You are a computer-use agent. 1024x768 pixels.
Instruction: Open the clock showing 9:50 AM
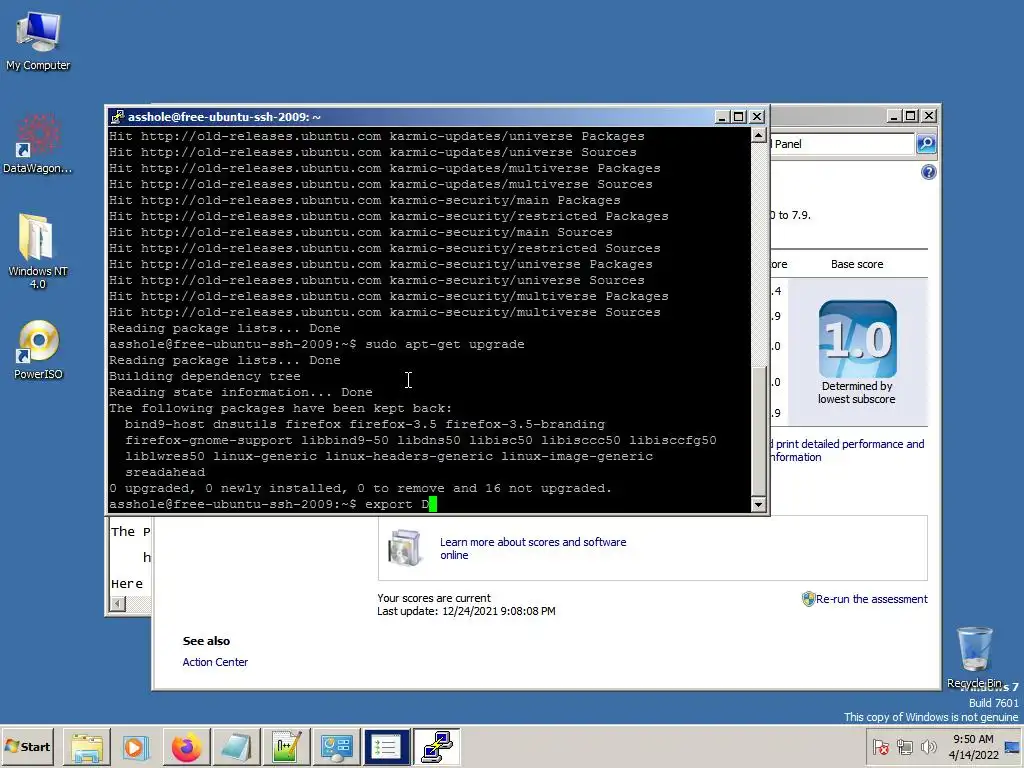[973, 747]
